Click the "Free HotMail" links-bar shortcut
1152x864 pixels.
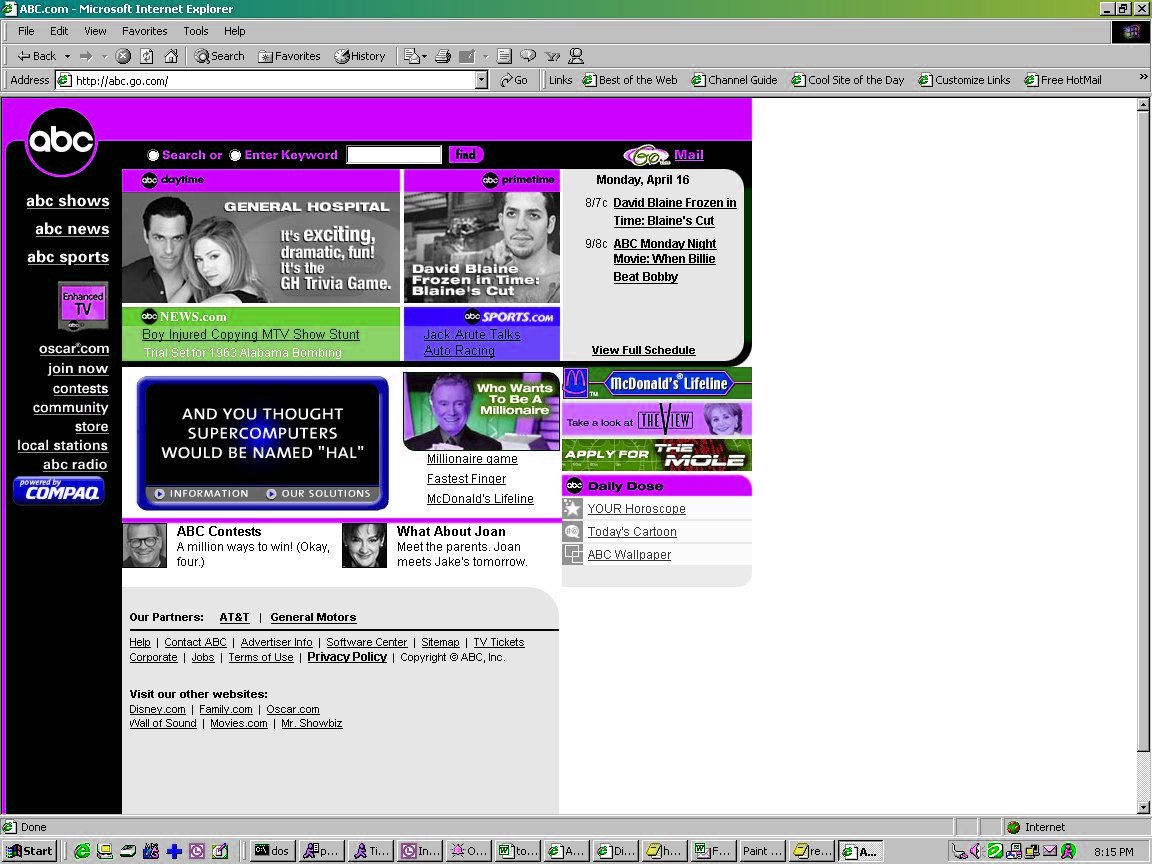pos(1063,80)
